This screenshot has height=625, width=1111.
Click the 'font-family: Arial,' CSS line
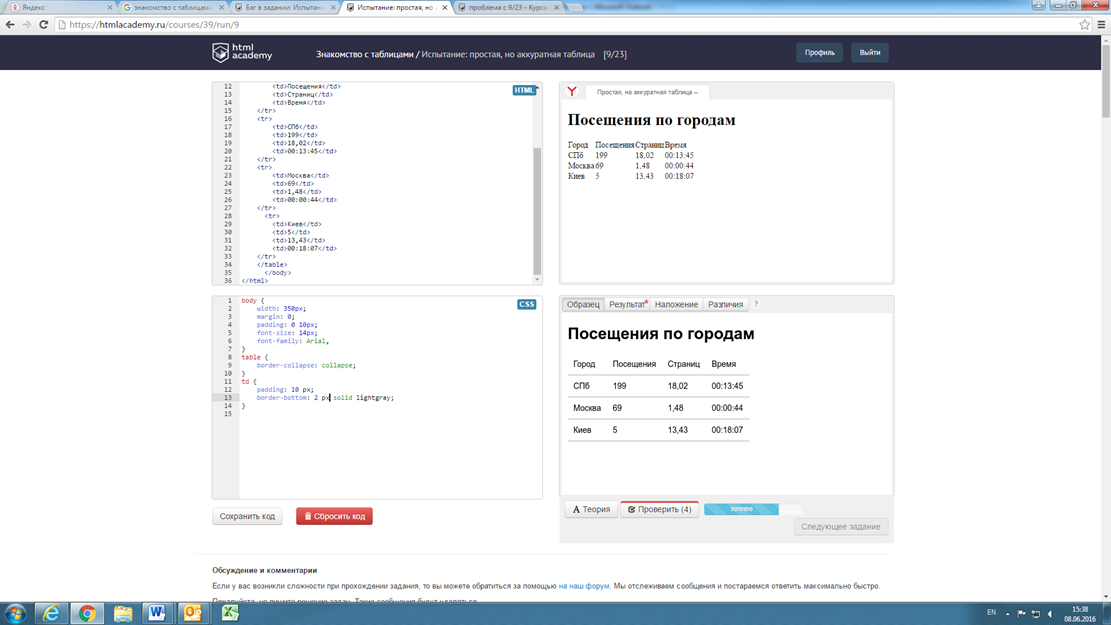click(293, 341)
